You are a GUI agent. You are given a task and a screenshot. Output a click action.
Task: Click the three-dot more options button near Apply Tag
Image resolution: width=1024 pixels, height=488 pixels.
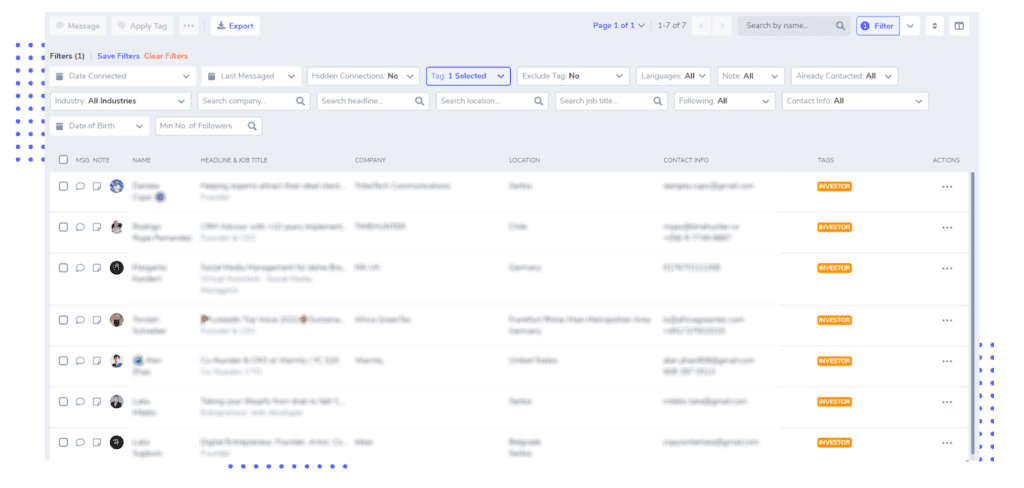pos(189,26)
